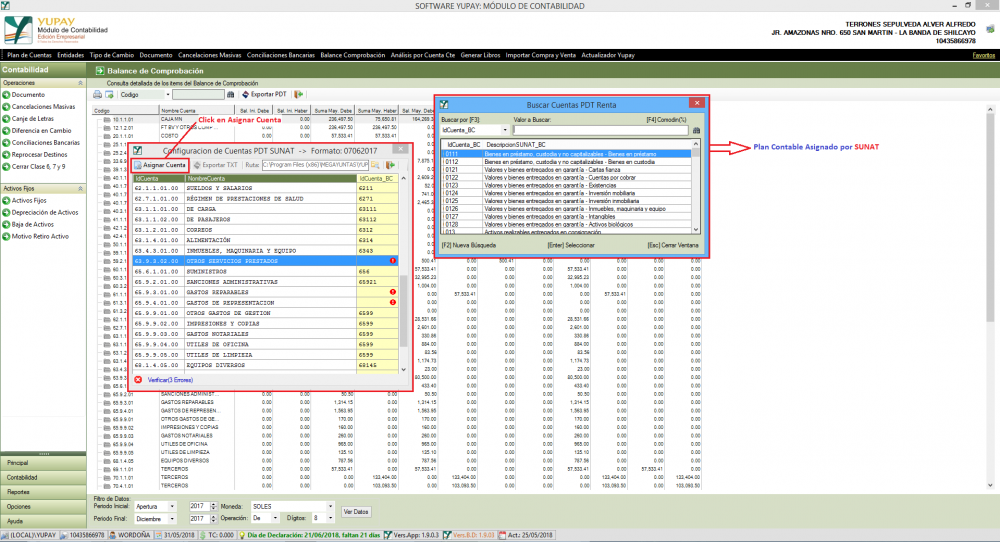Open the IdCuenta_BC Buscar por dropdown

coord(504,130)
